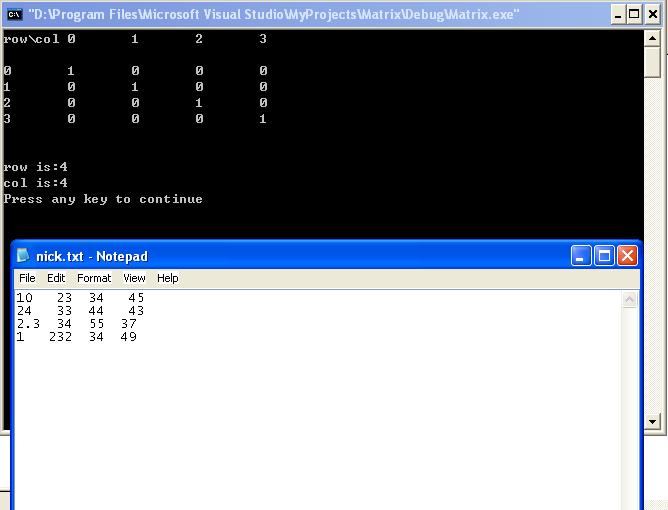Click the console scrollbar down arrow
Viewport: 668px width, 510px height.
coord(652,422)
